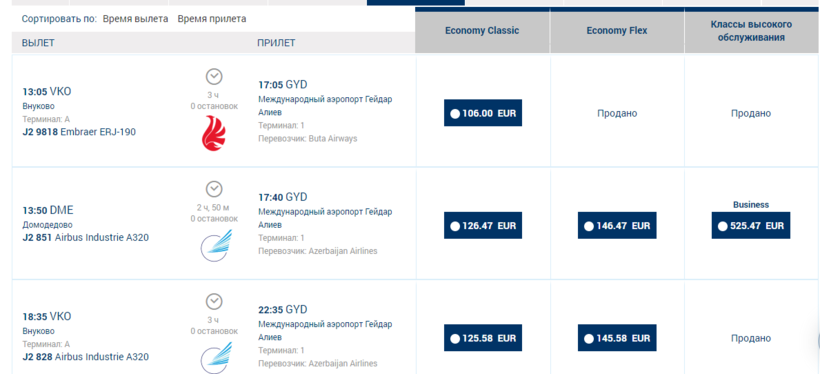Viewport: 820px width, 374px height.
Task: Click the red Buta Airways logo
Action: (214, 133)
